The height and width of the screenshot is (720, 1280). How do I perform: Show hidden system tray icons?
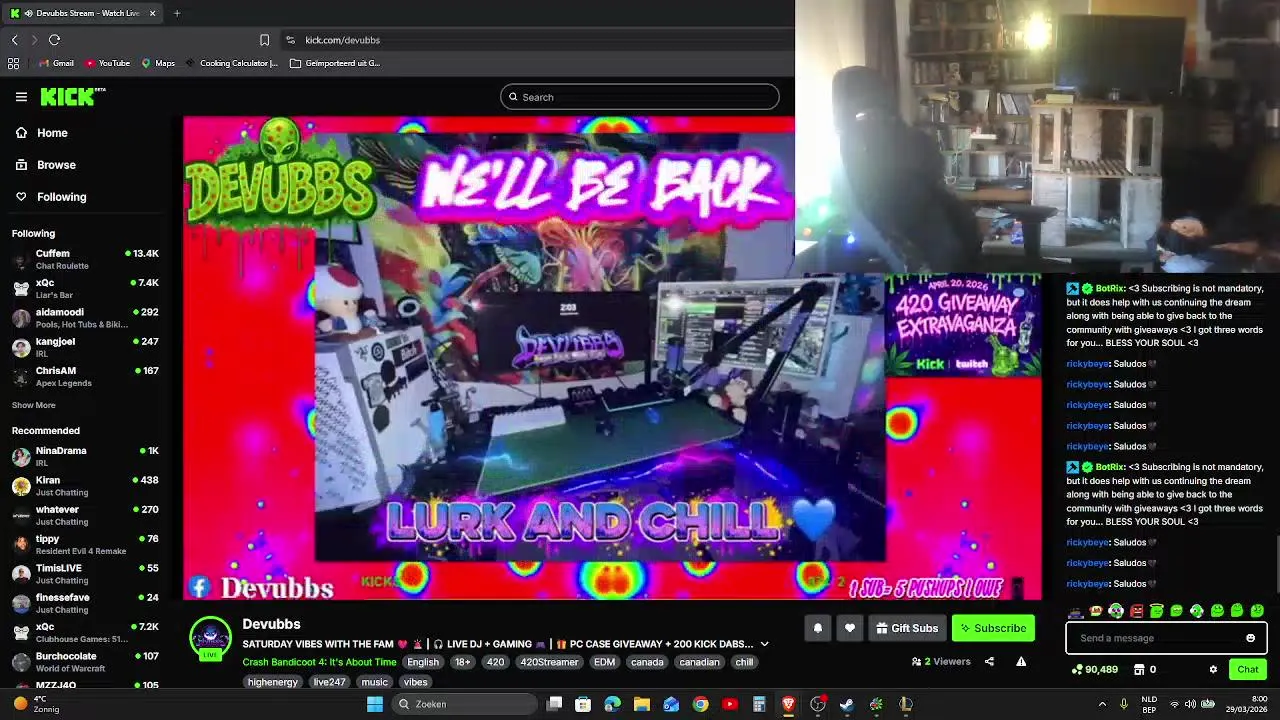[1102, 704]
